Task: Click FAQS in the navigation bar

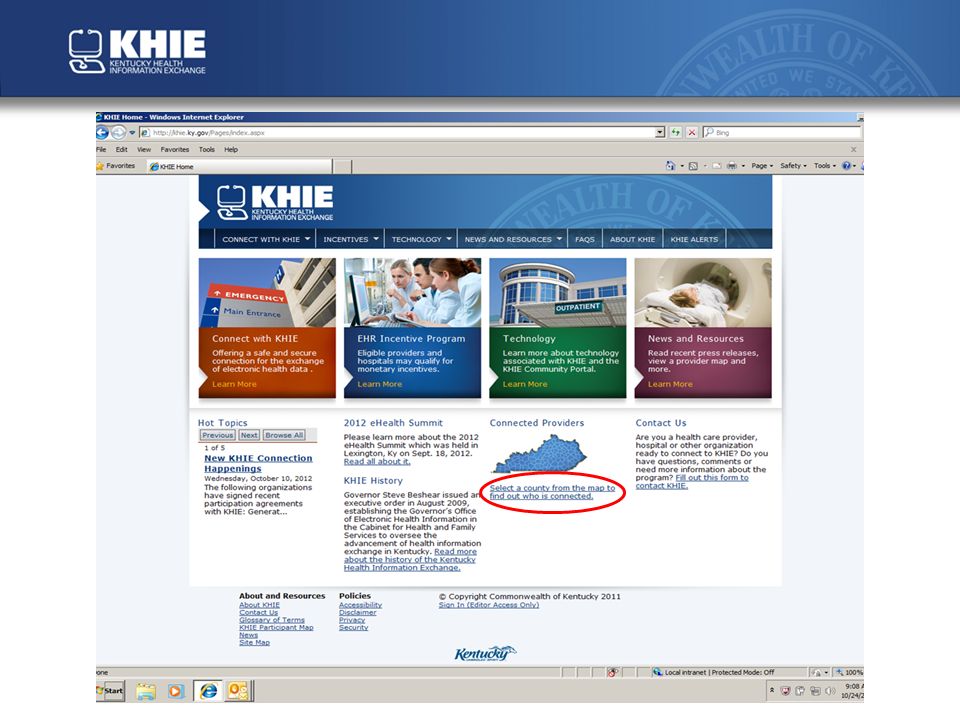Action: pyautogui.click(x=585, y=239)
